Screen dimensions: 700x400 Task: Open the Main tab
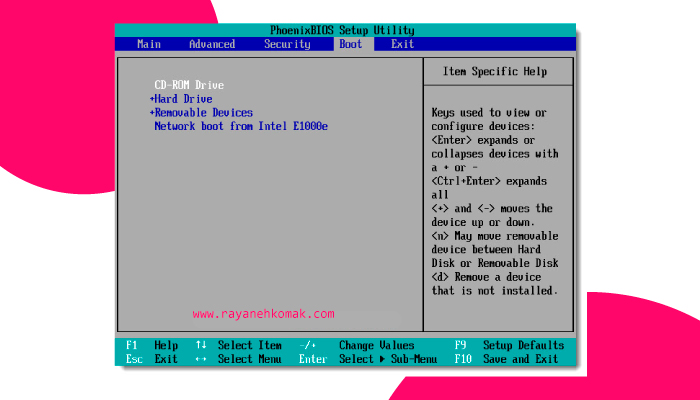coord(149,44)
